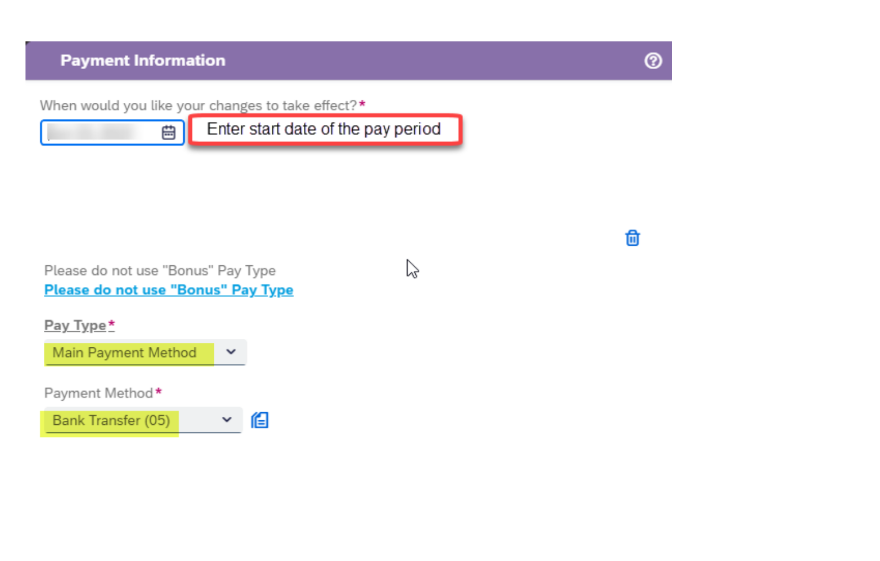This screenshot has height=561, width=880.
Task: Click the red asterisk next to Payment Method
Action: pos(158,393)
